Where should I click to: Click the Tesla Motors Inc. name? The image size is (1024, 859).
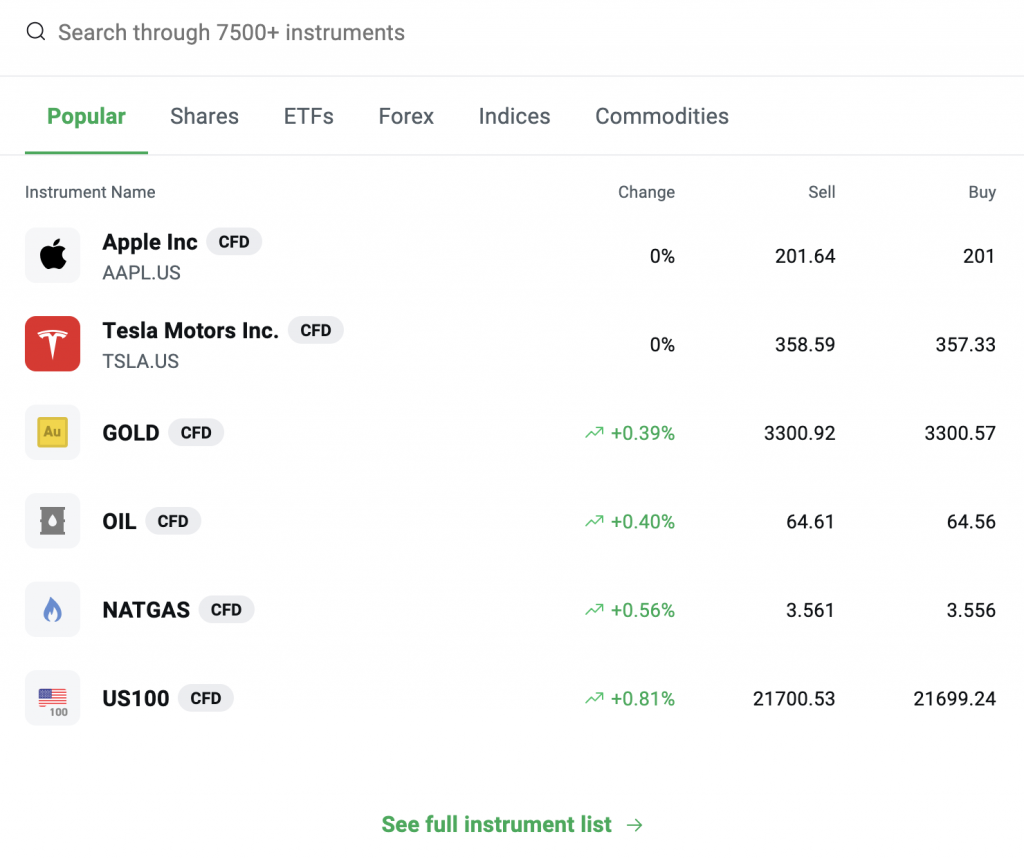(190, 331)
